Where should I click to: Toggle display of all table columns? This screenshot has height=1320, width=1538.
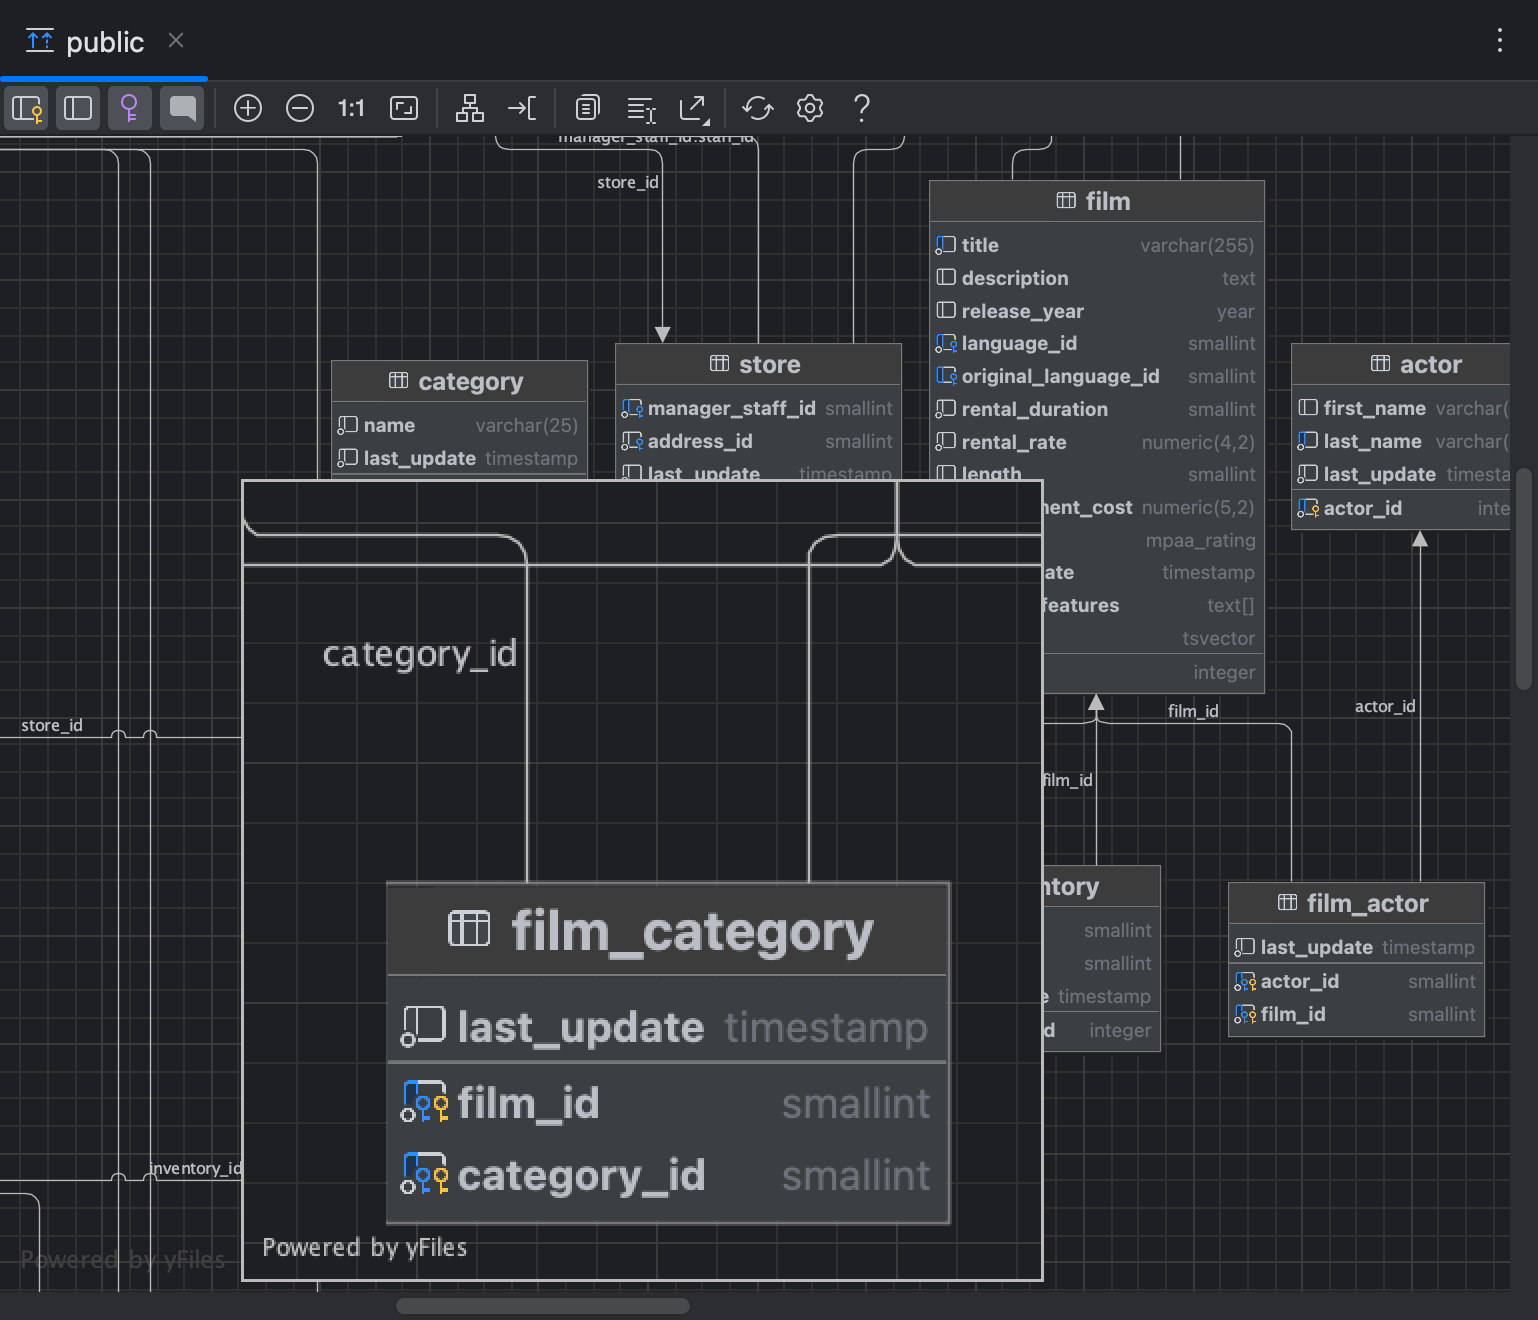(78, 108)
